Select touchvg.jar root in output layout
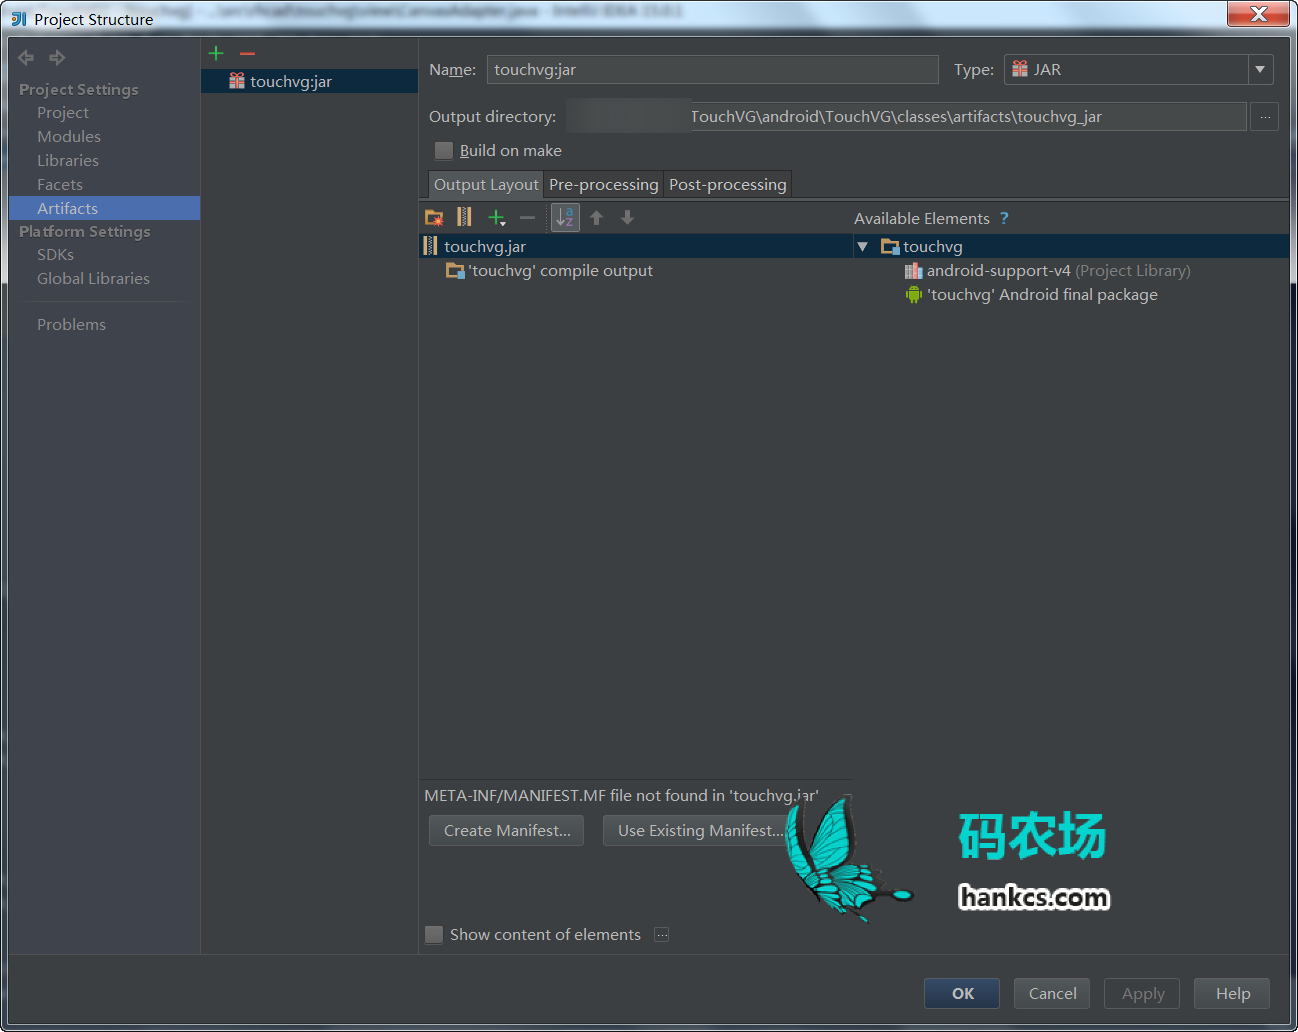 (635, 246)
